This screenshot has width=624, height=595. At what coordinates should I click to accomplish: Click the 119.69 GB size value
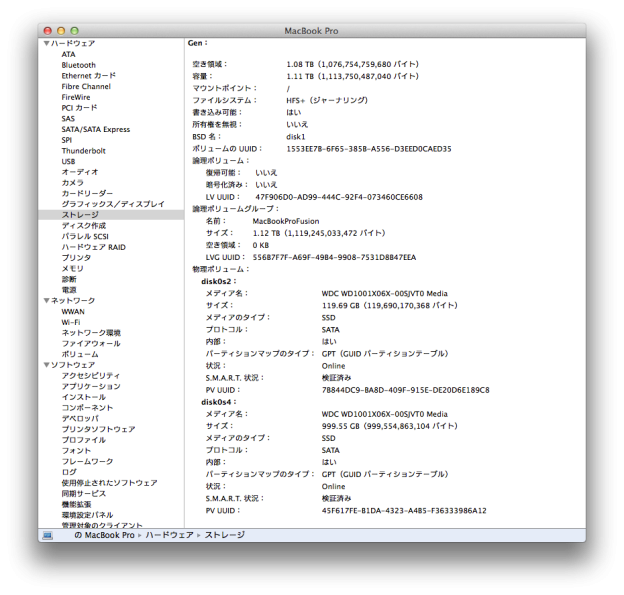[x=390, y=306]
